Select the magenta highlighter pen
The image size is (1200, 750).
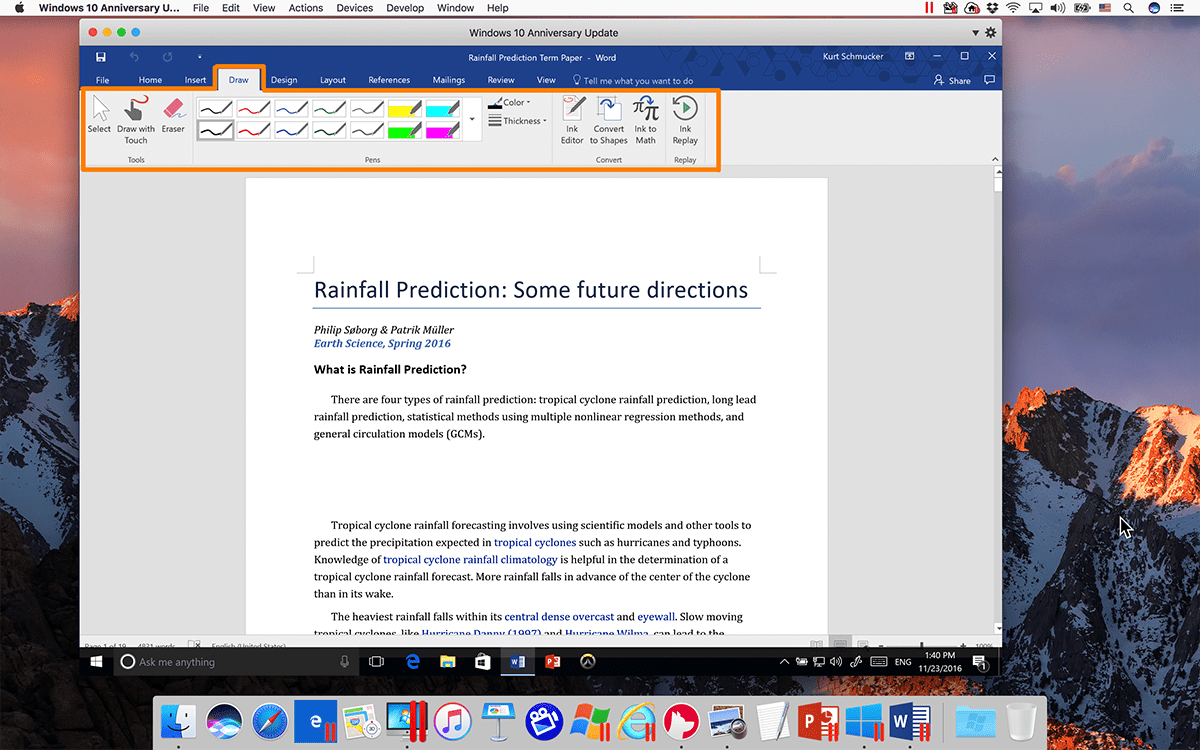[443, 129]
